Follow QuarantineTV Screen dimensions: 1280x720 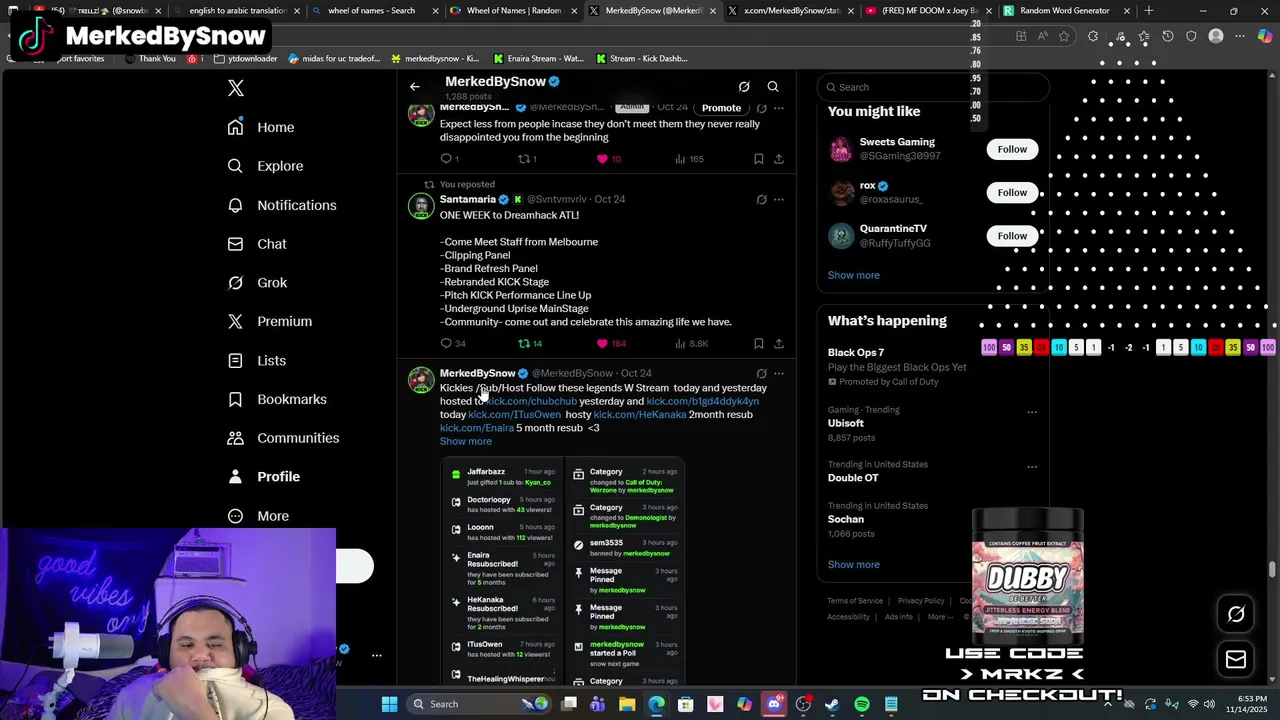pos(1012,236)
